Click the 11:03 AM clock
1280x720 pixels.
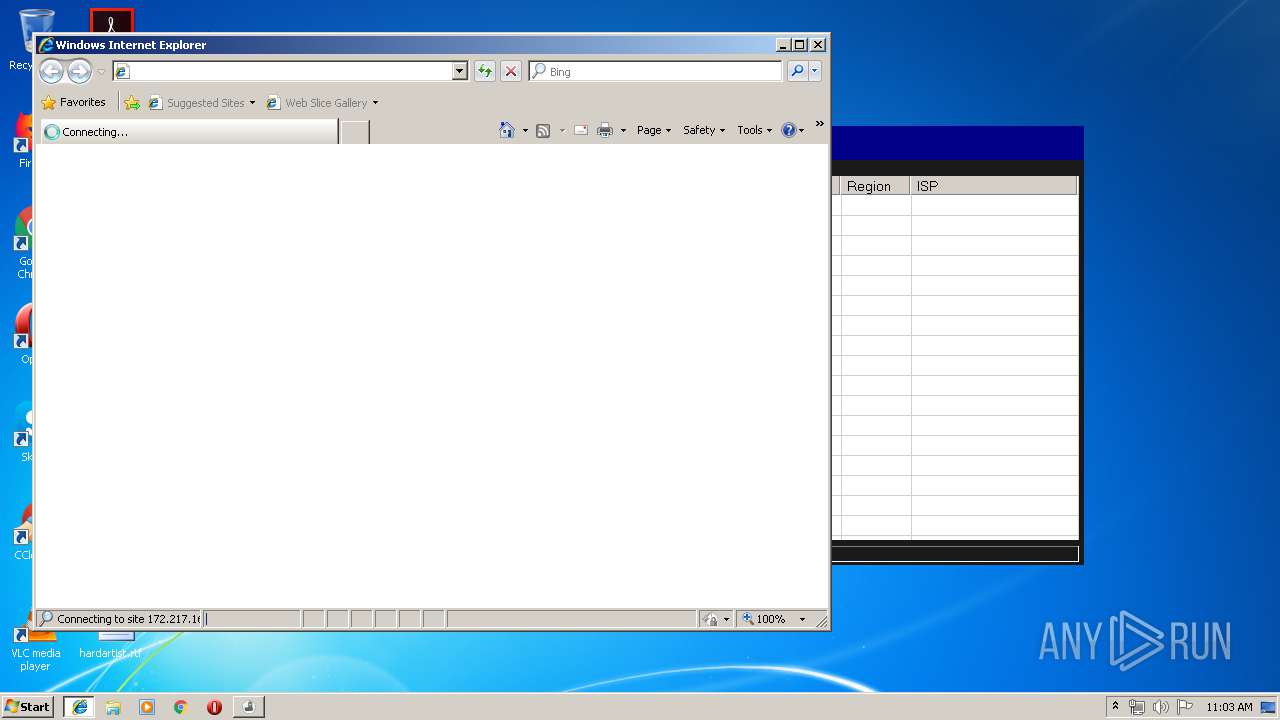pyautogui.click(x=1229, y=707)
